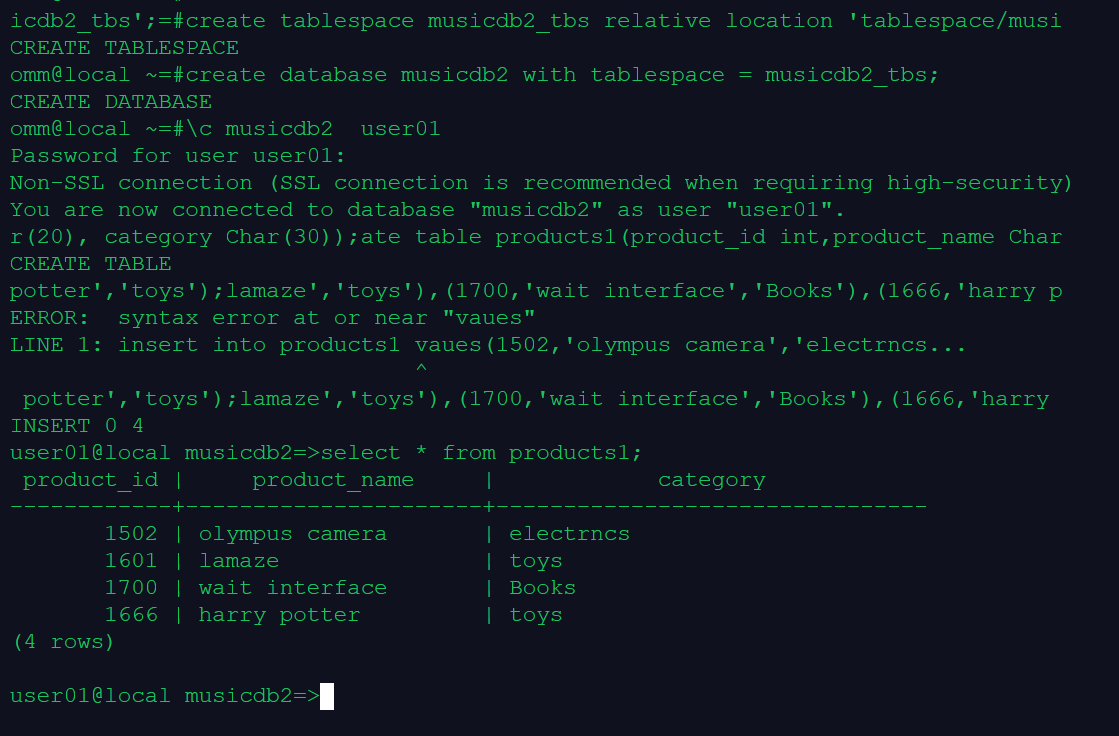Click the CREATE DATABASE output line
The height and width of the screenshot is (736, 1119).
click(x=111, y=102)
